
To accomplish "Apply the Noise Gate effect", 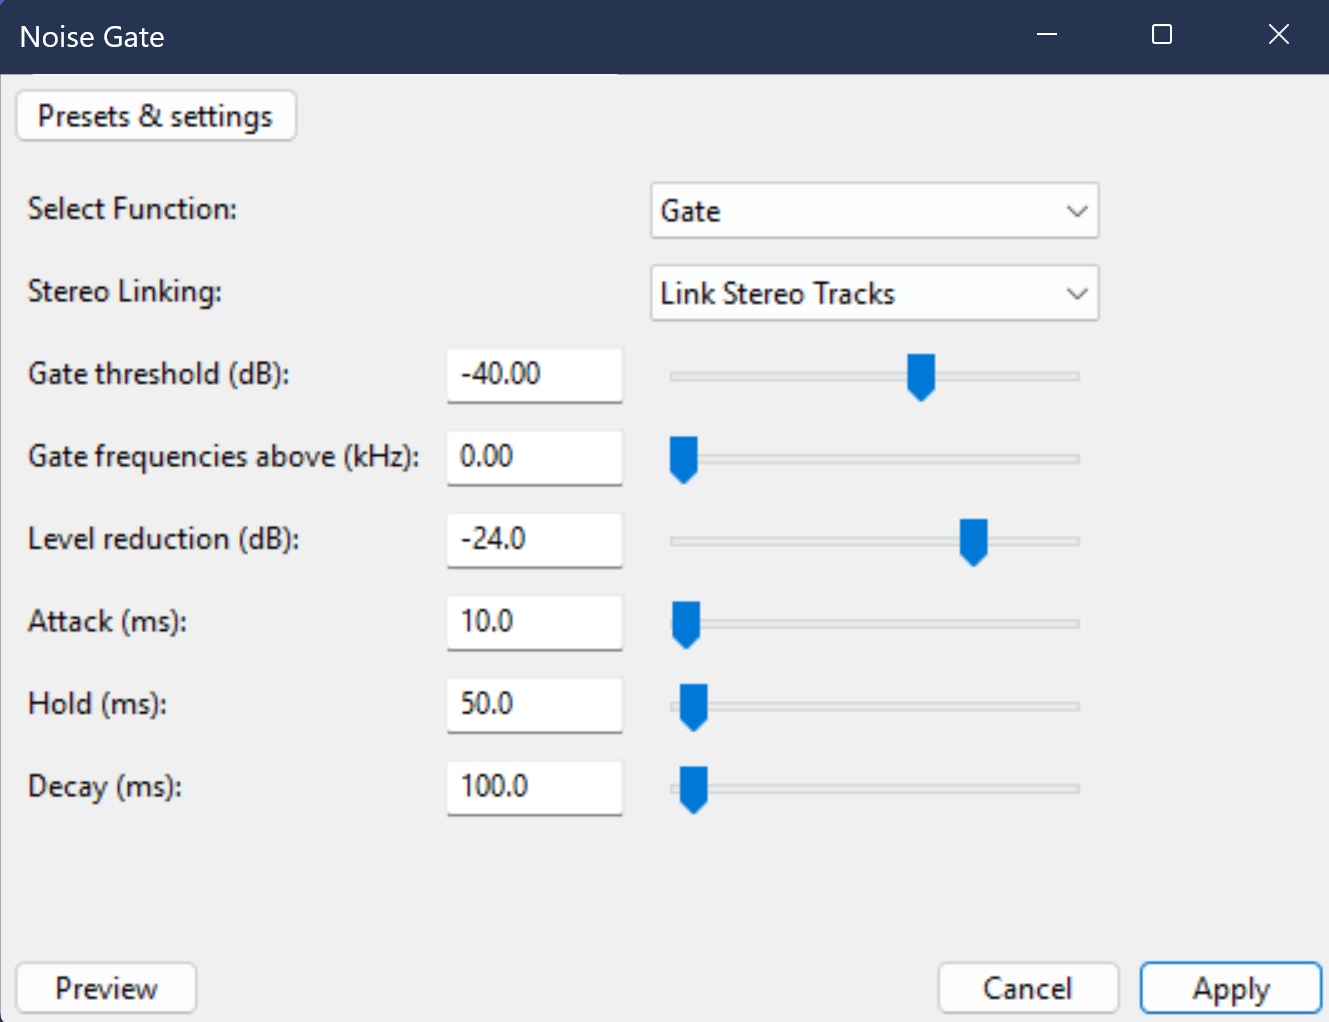I will pos(1231,988).
